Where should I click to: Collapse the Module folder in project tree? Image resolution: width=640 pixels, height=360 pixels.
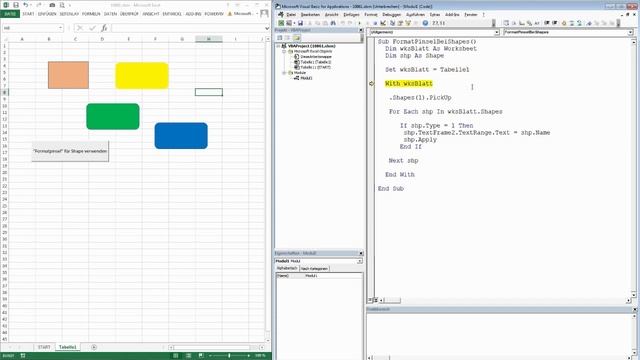coord(284,73)
